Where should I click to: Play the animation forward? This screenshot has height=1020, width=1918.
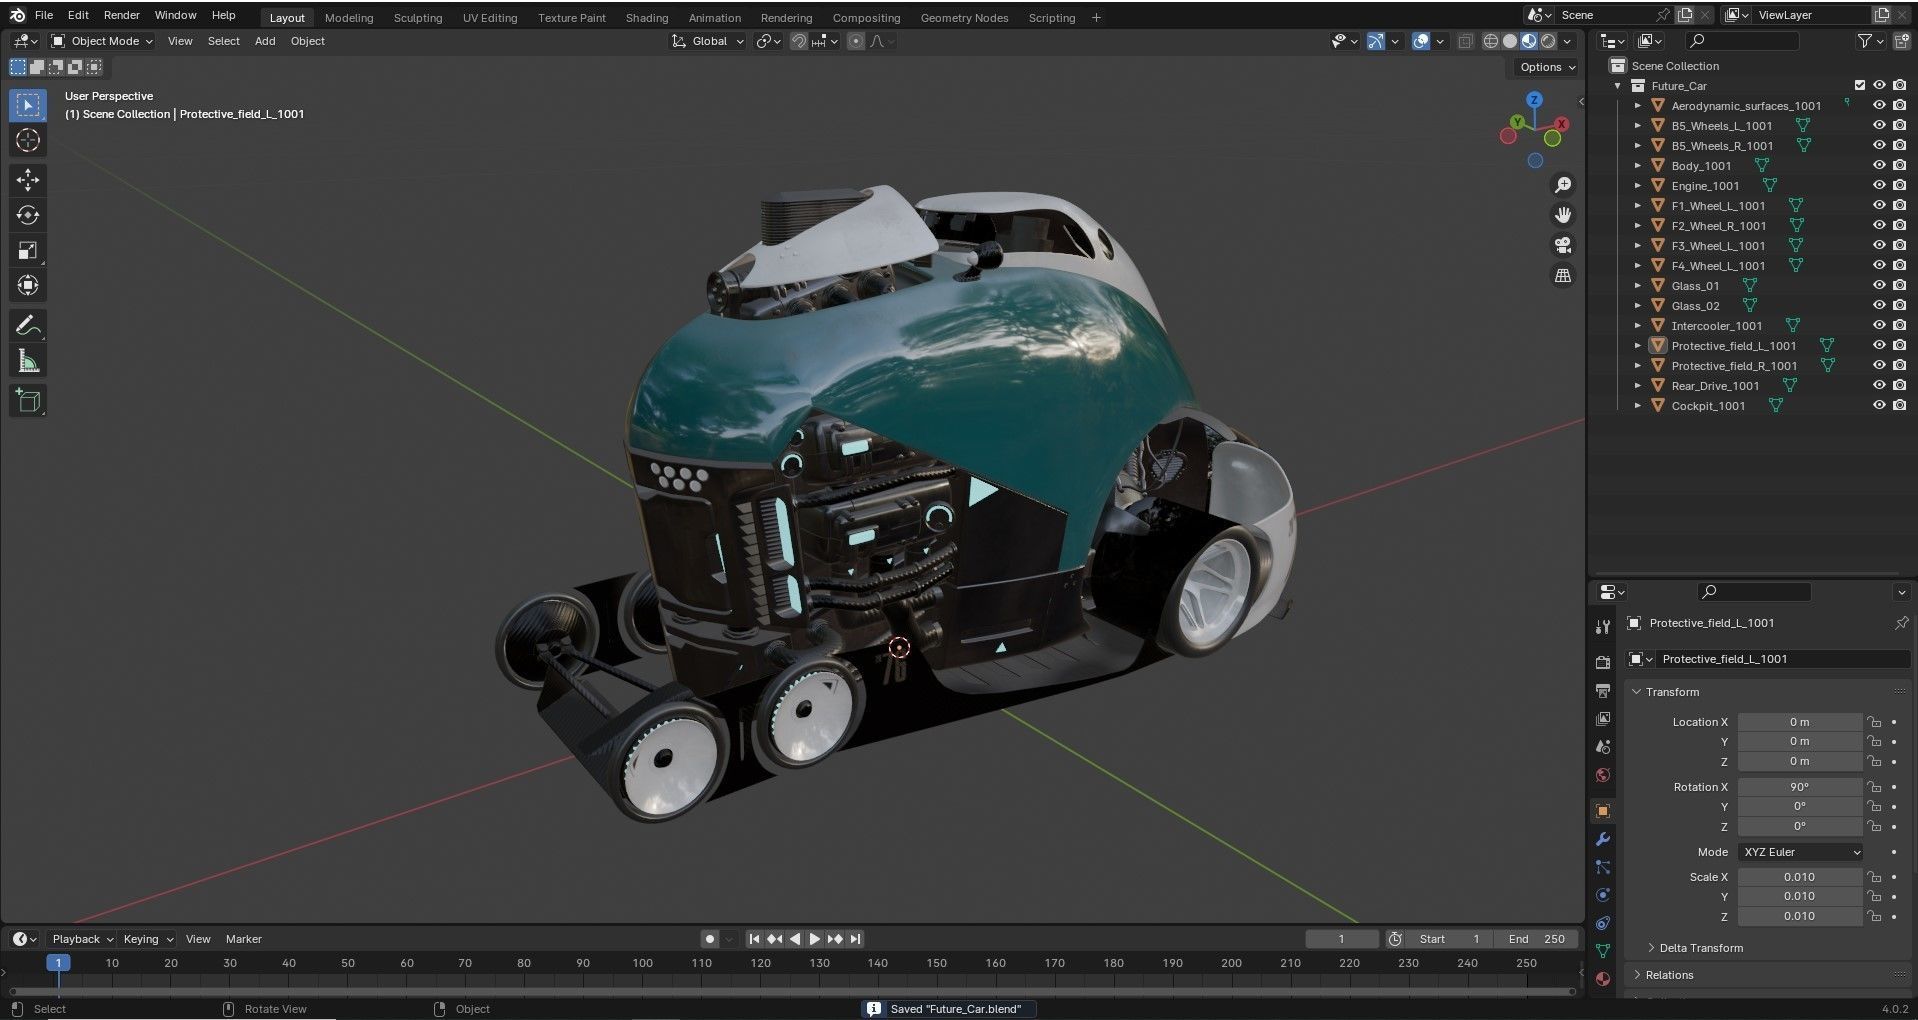coord(814,939)
